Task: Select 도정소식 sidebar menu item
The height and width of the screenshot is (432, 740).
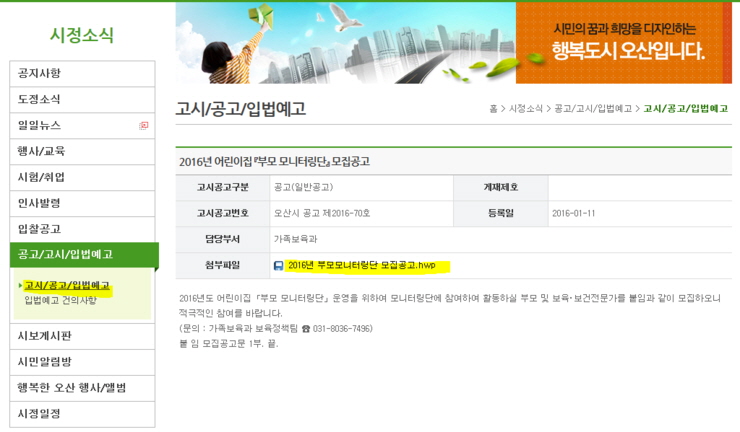Action: tap(40, 100)
